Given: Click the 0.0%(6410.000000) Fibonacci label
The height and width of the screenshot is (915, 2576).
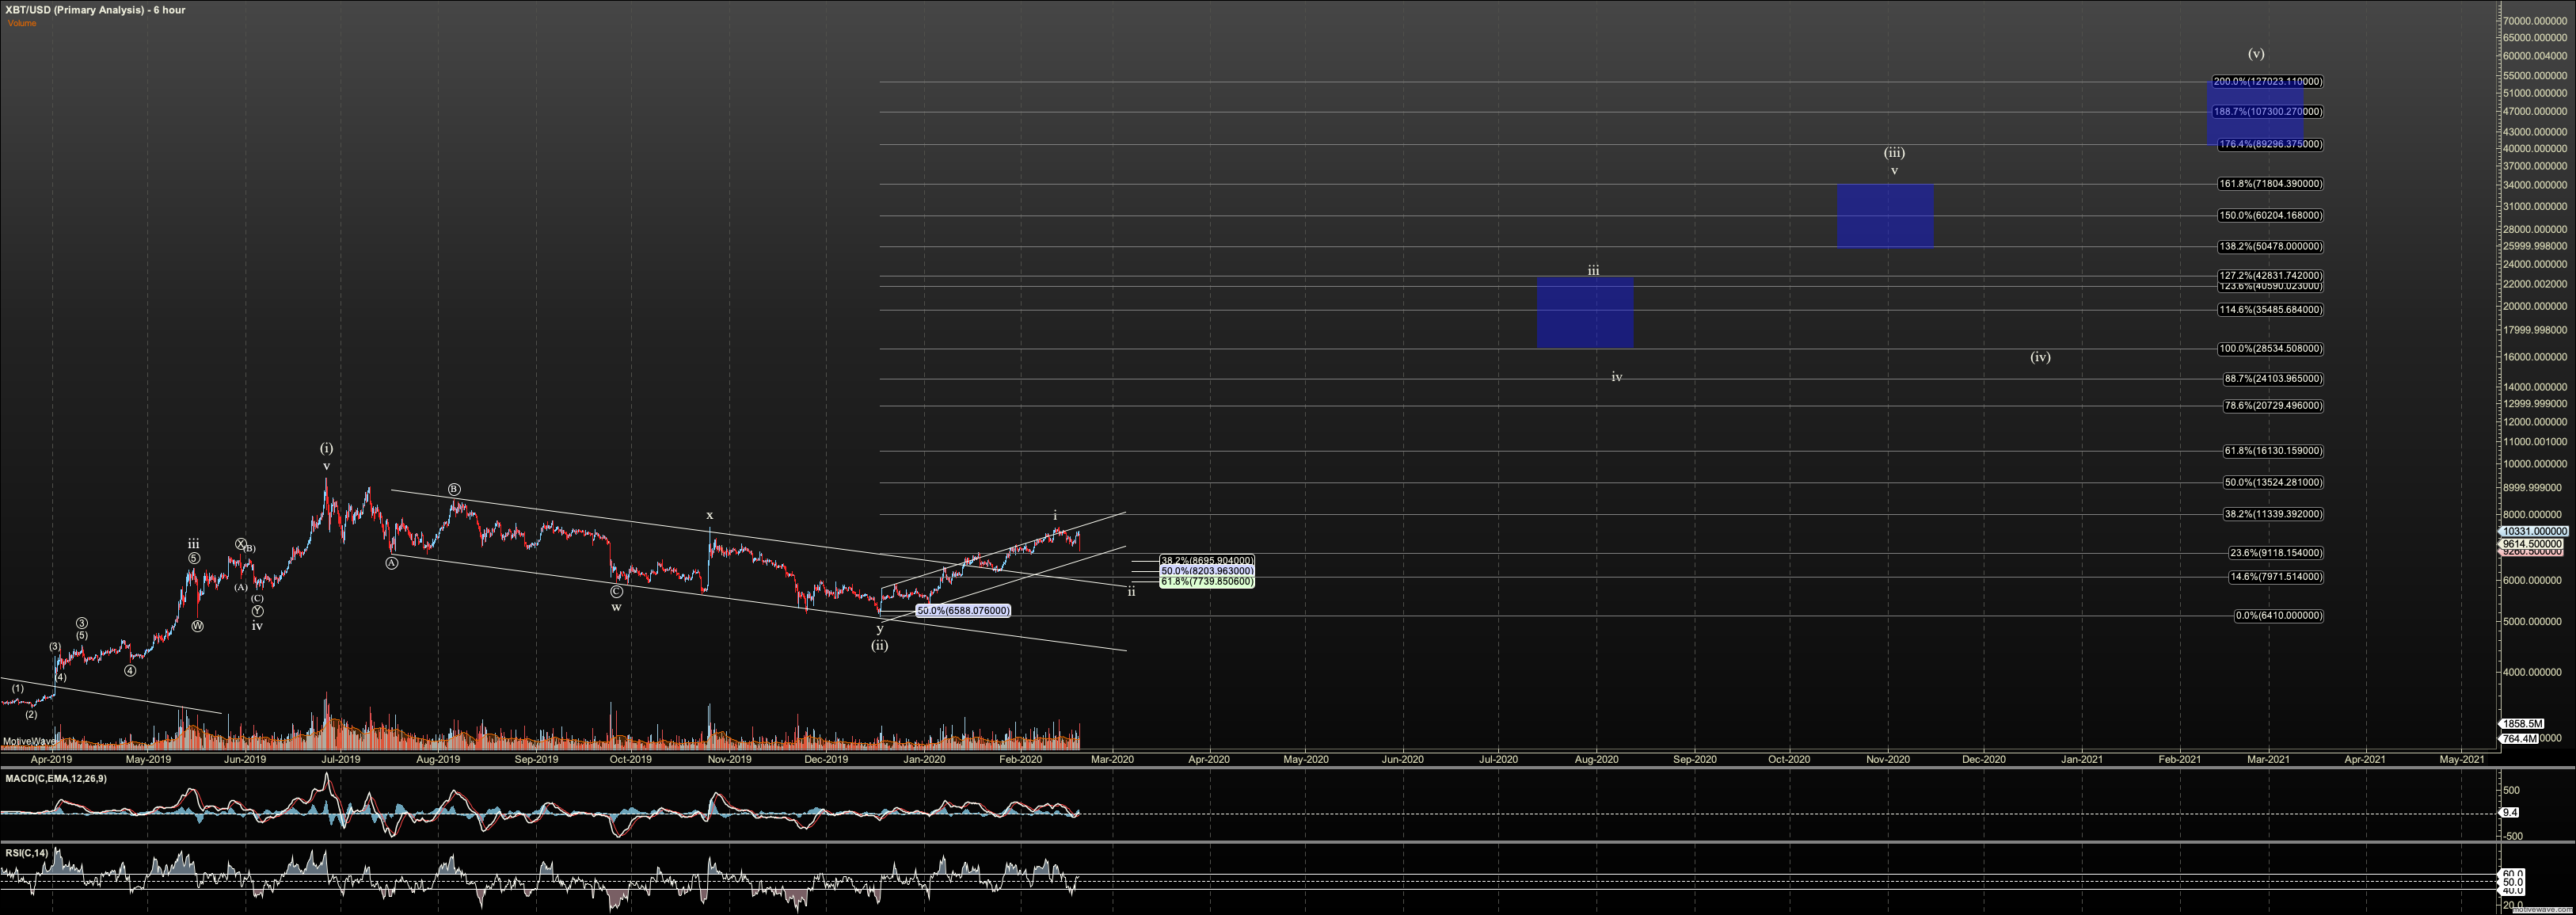Looking at the screenshot, I should pyautogui.click(x=2279, y=616).
